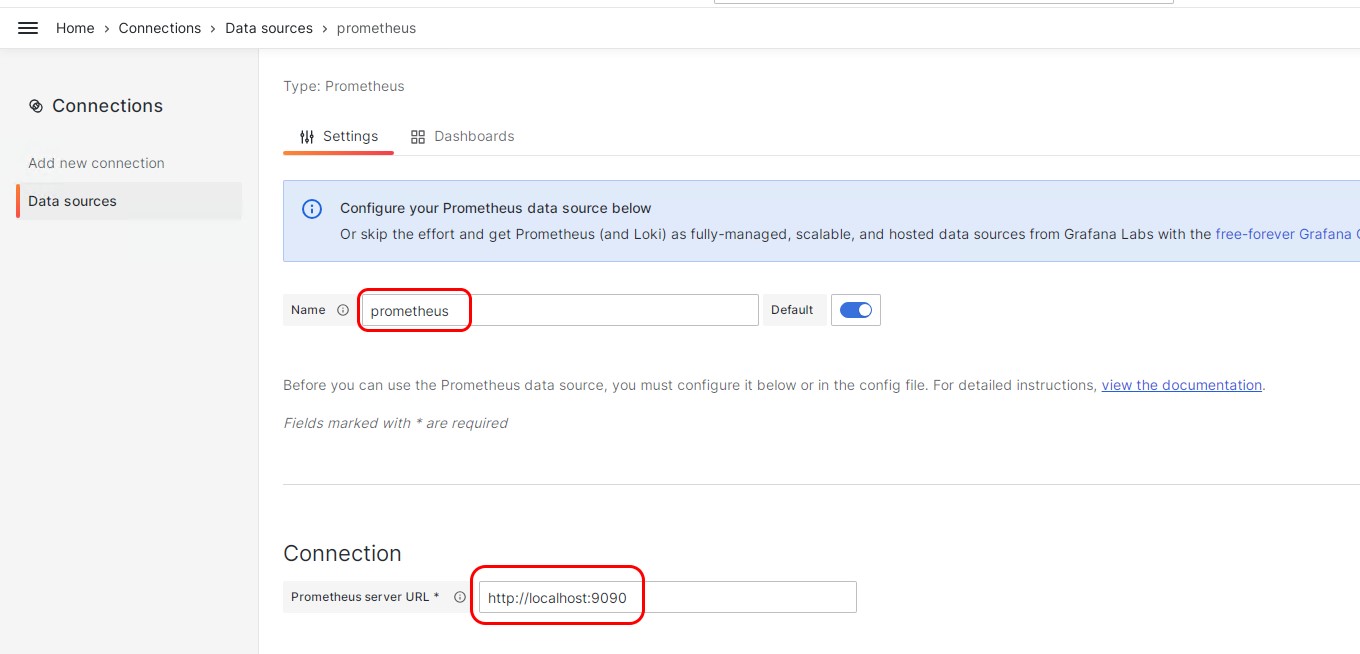Select Data sources in the sidebar
This screenshot has height=654, width=1360.
click(72, 200)
